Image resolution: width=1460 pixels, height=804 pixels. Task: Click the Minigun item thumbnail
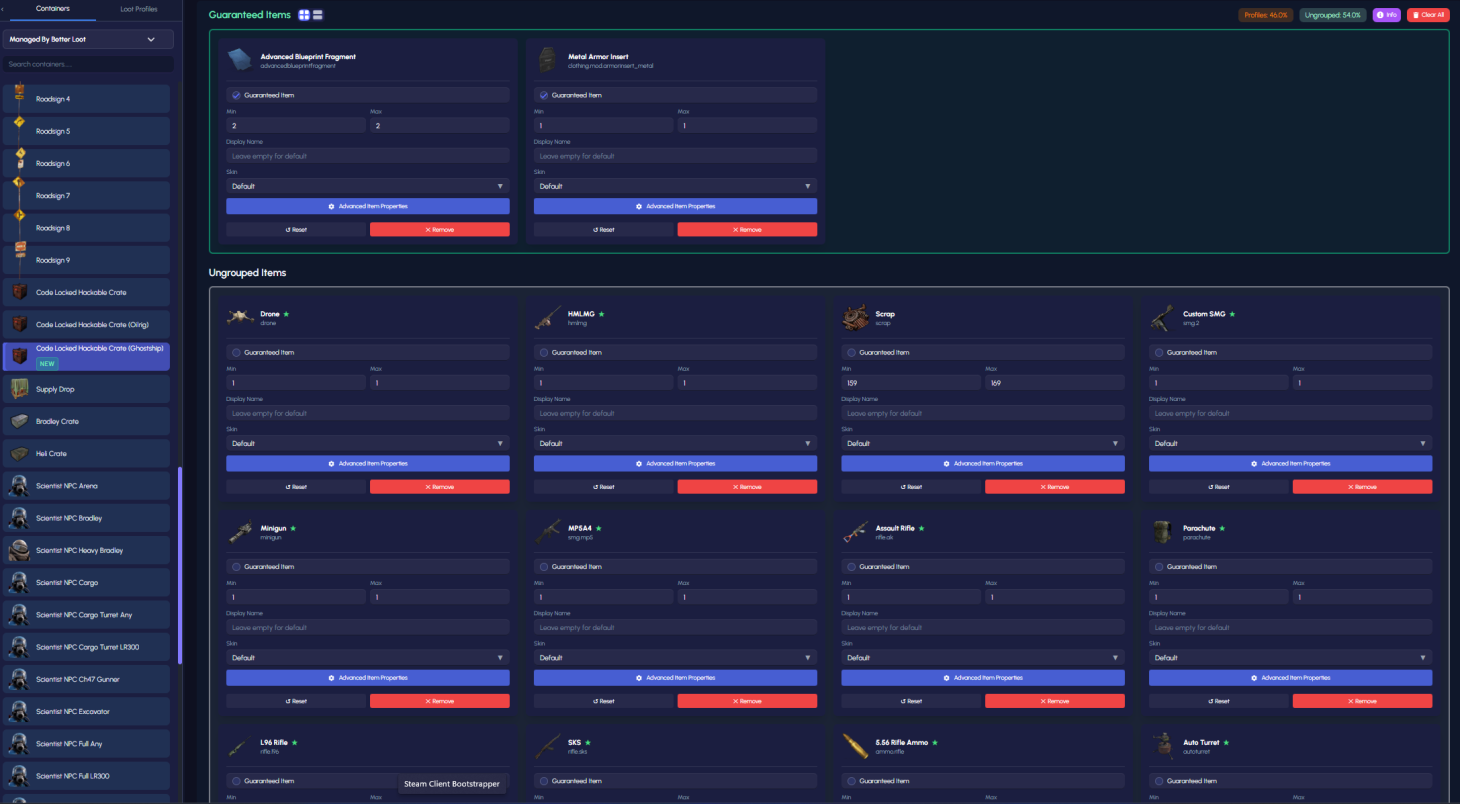click(241, 532)
